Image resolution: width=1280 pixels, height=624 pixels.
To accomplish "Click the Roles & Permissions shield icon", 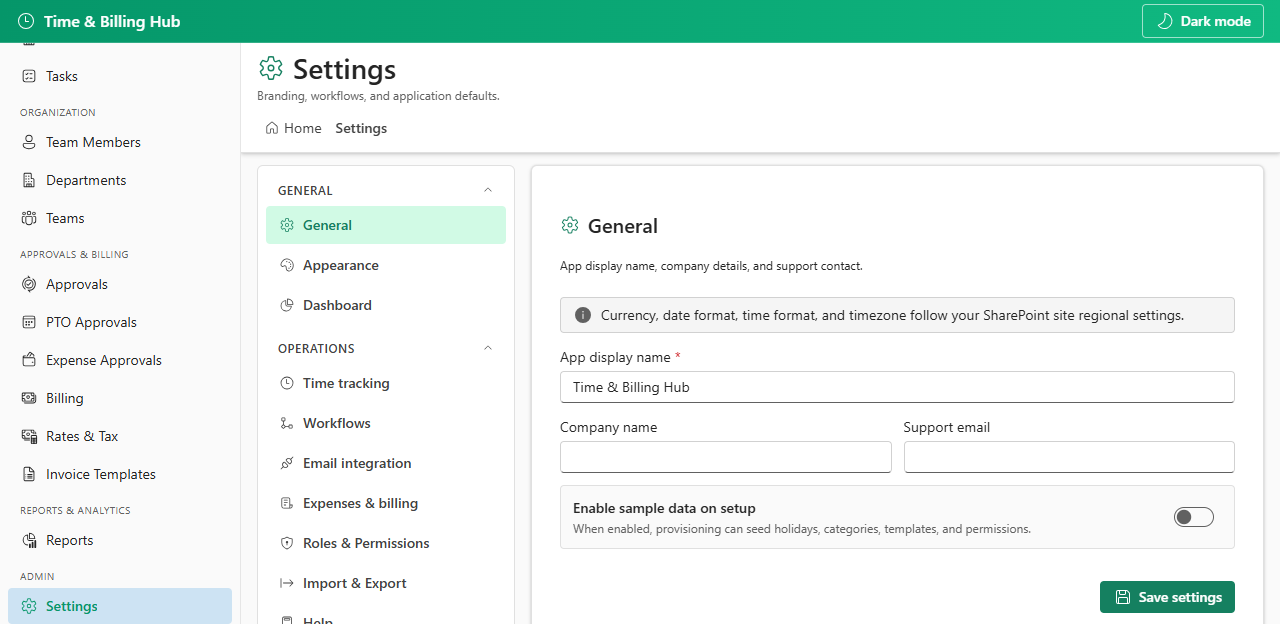I will [287, 543].
